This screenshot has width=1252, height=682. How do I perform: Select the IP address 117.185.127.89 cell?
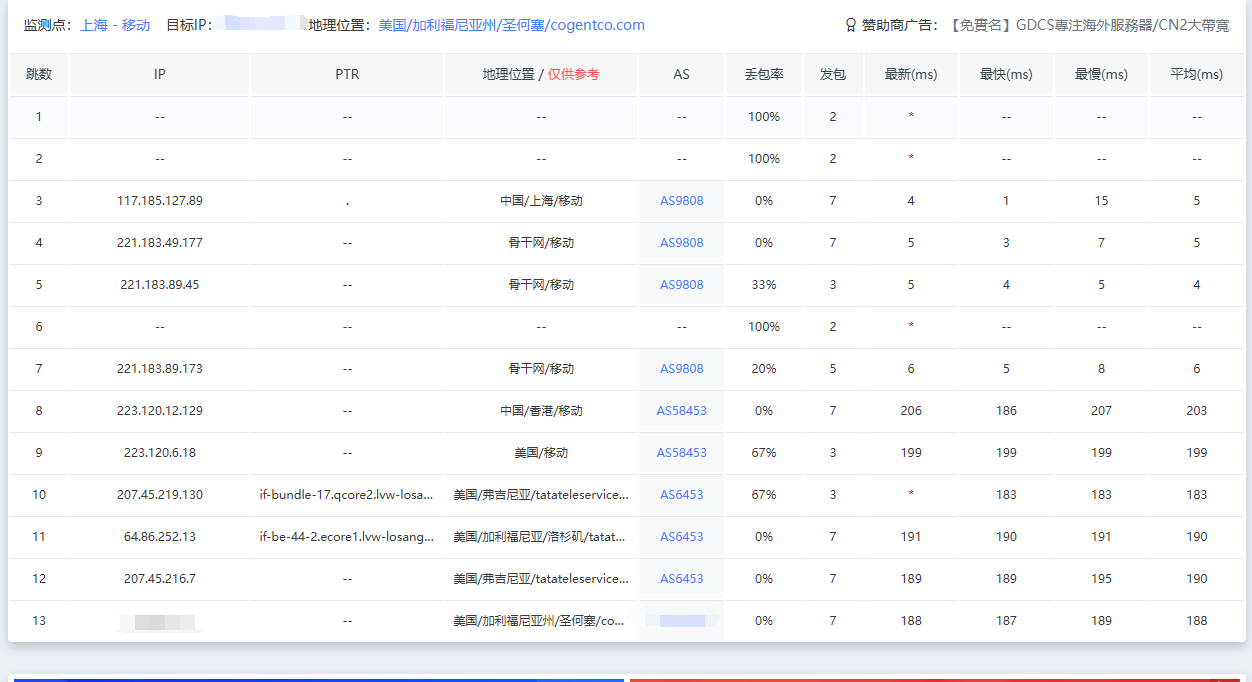coord(160,201)
